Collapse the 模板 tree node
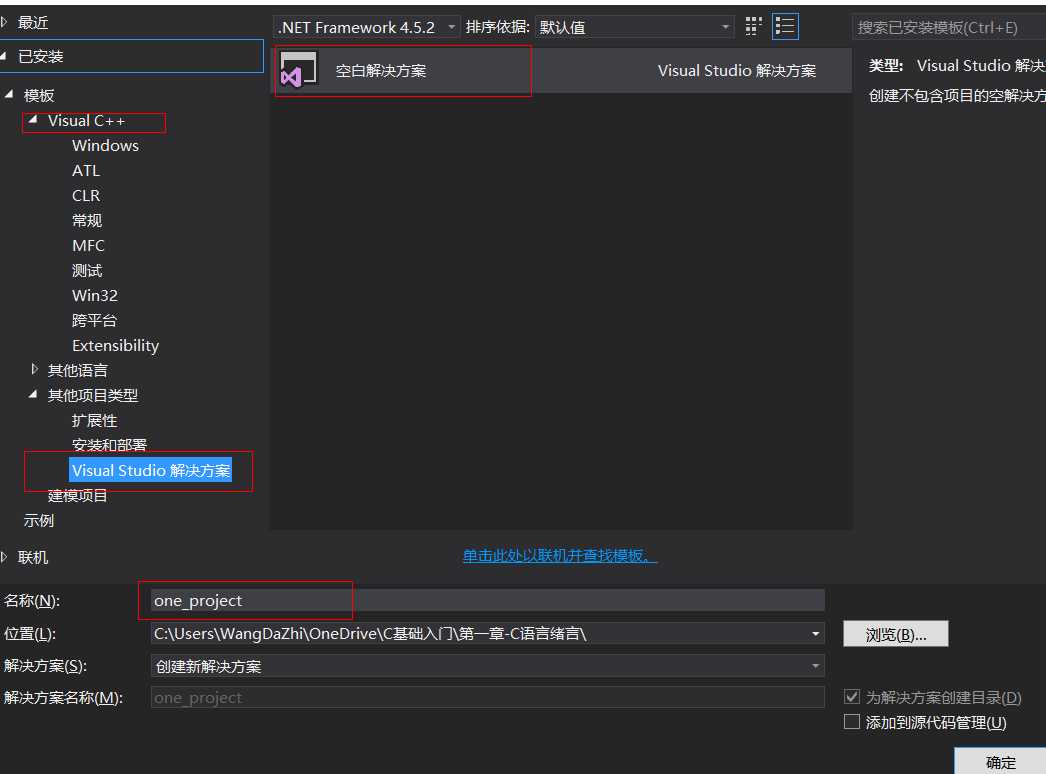 [x=9, y=95]
